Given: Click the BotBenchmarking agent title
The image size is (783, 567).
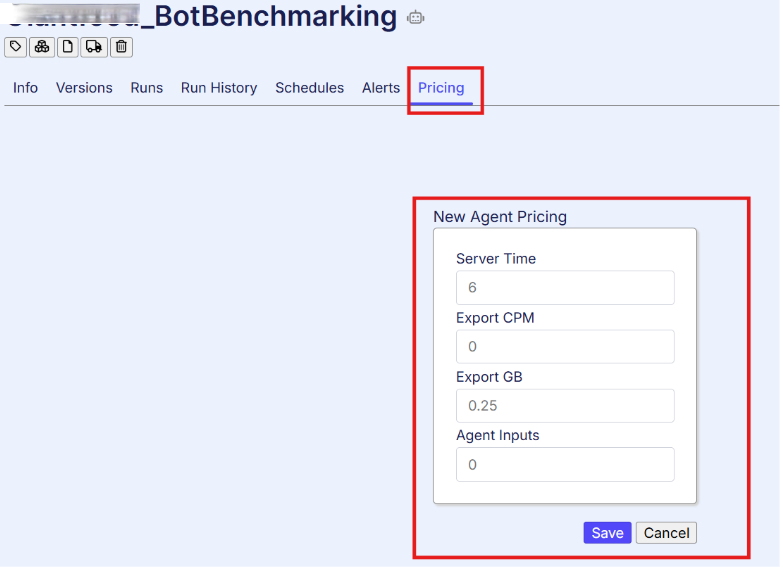Looking at the screenshot, I should pos(268,17).
